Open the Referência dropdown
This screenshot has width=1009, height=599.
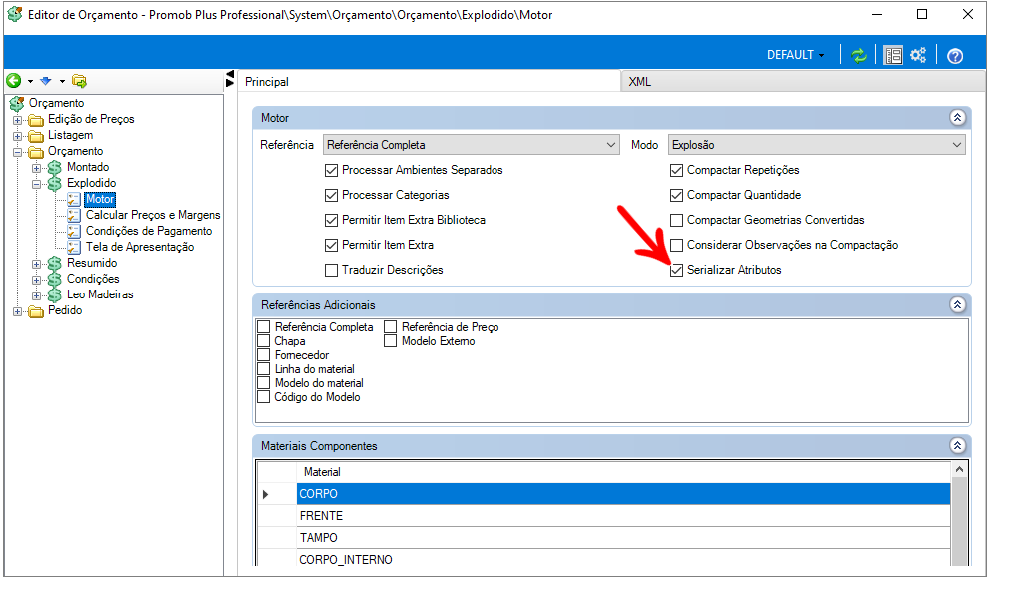pos(471,145)
